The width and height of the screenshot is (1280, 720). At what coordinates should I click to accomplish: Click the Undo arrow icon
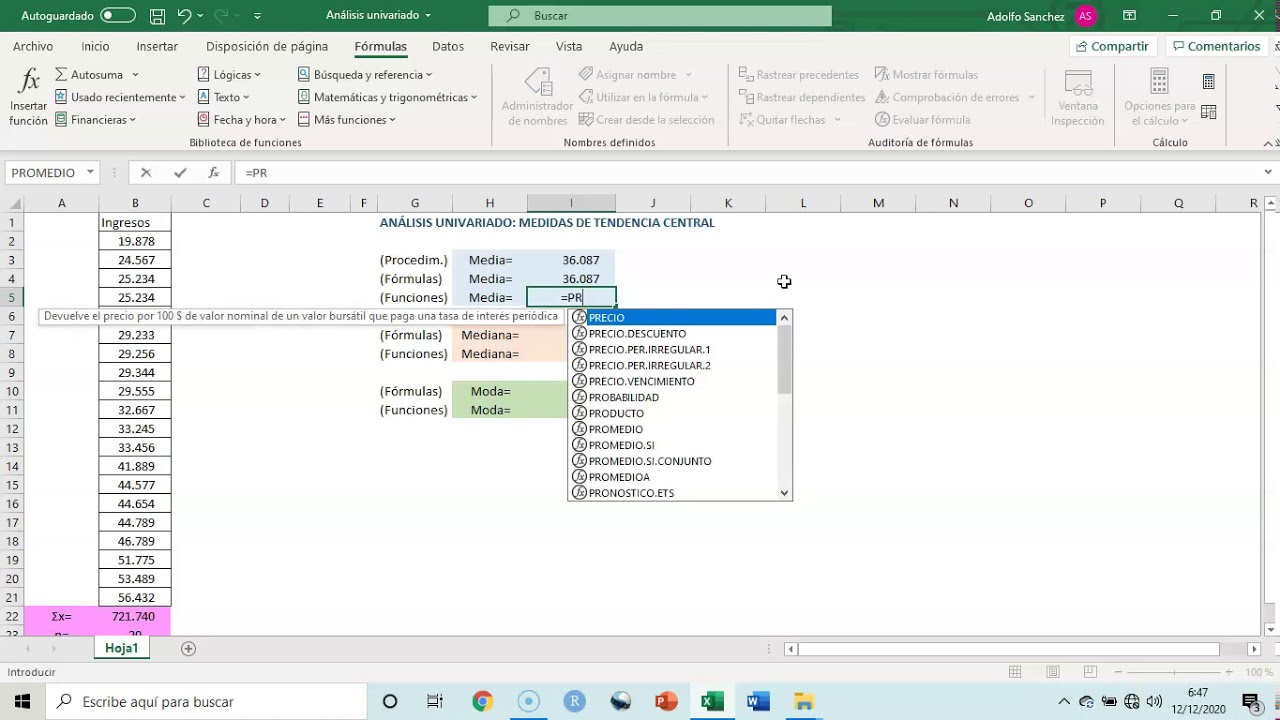[184, 16]
